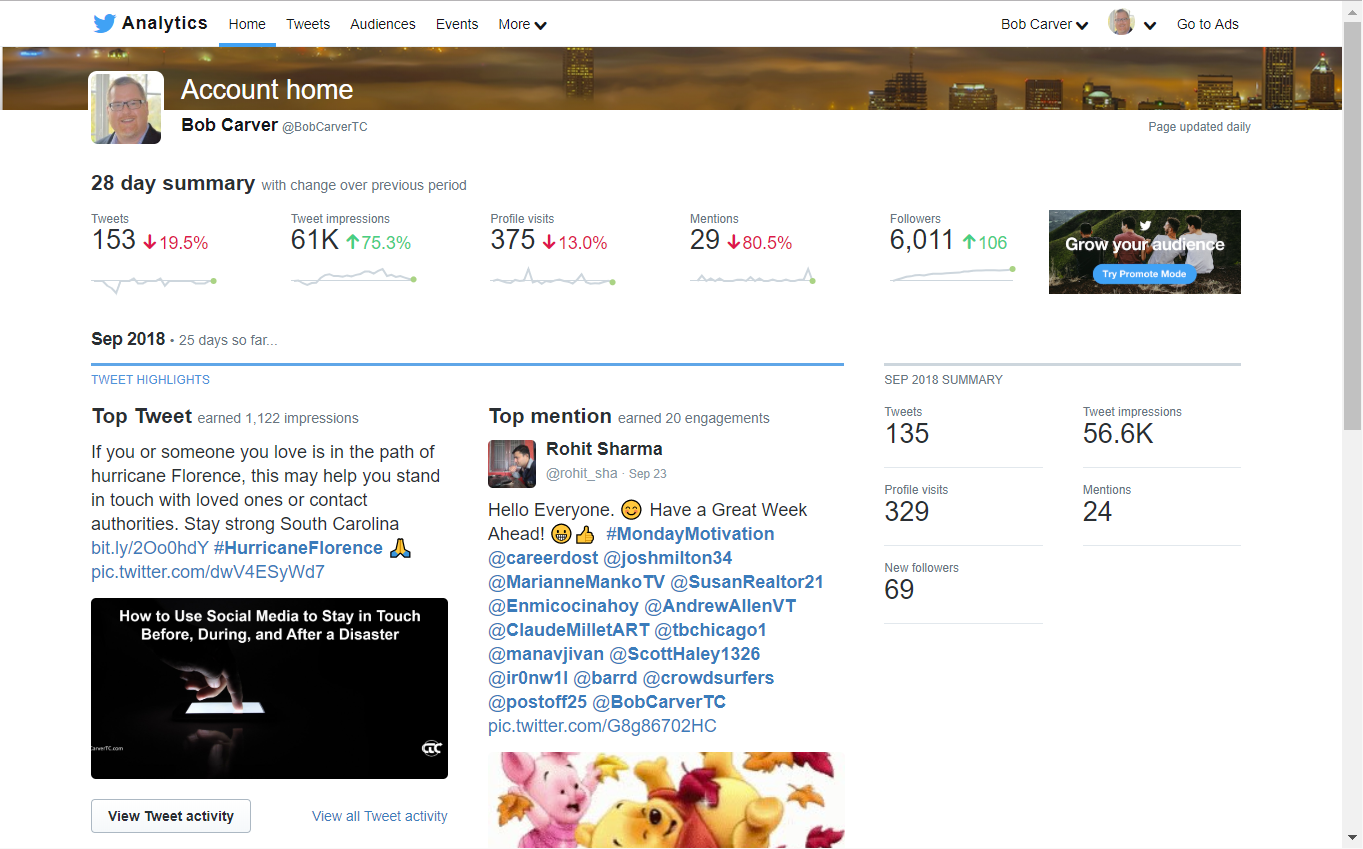
Task: Go to Ads link
Action: tap(1207, 24)
